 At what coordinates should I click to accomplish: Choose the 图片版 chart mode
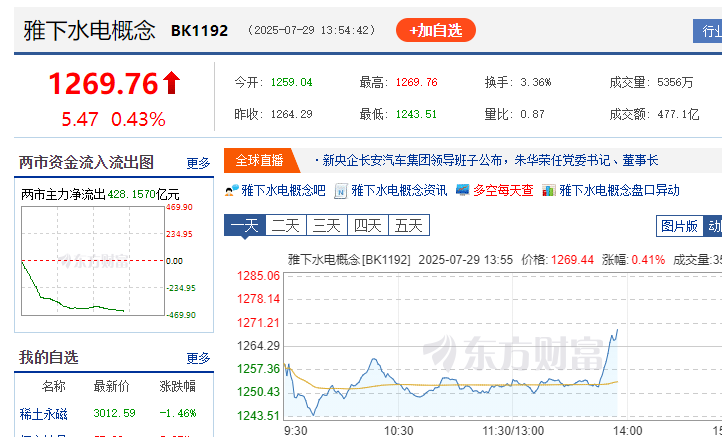pos(680,226)
